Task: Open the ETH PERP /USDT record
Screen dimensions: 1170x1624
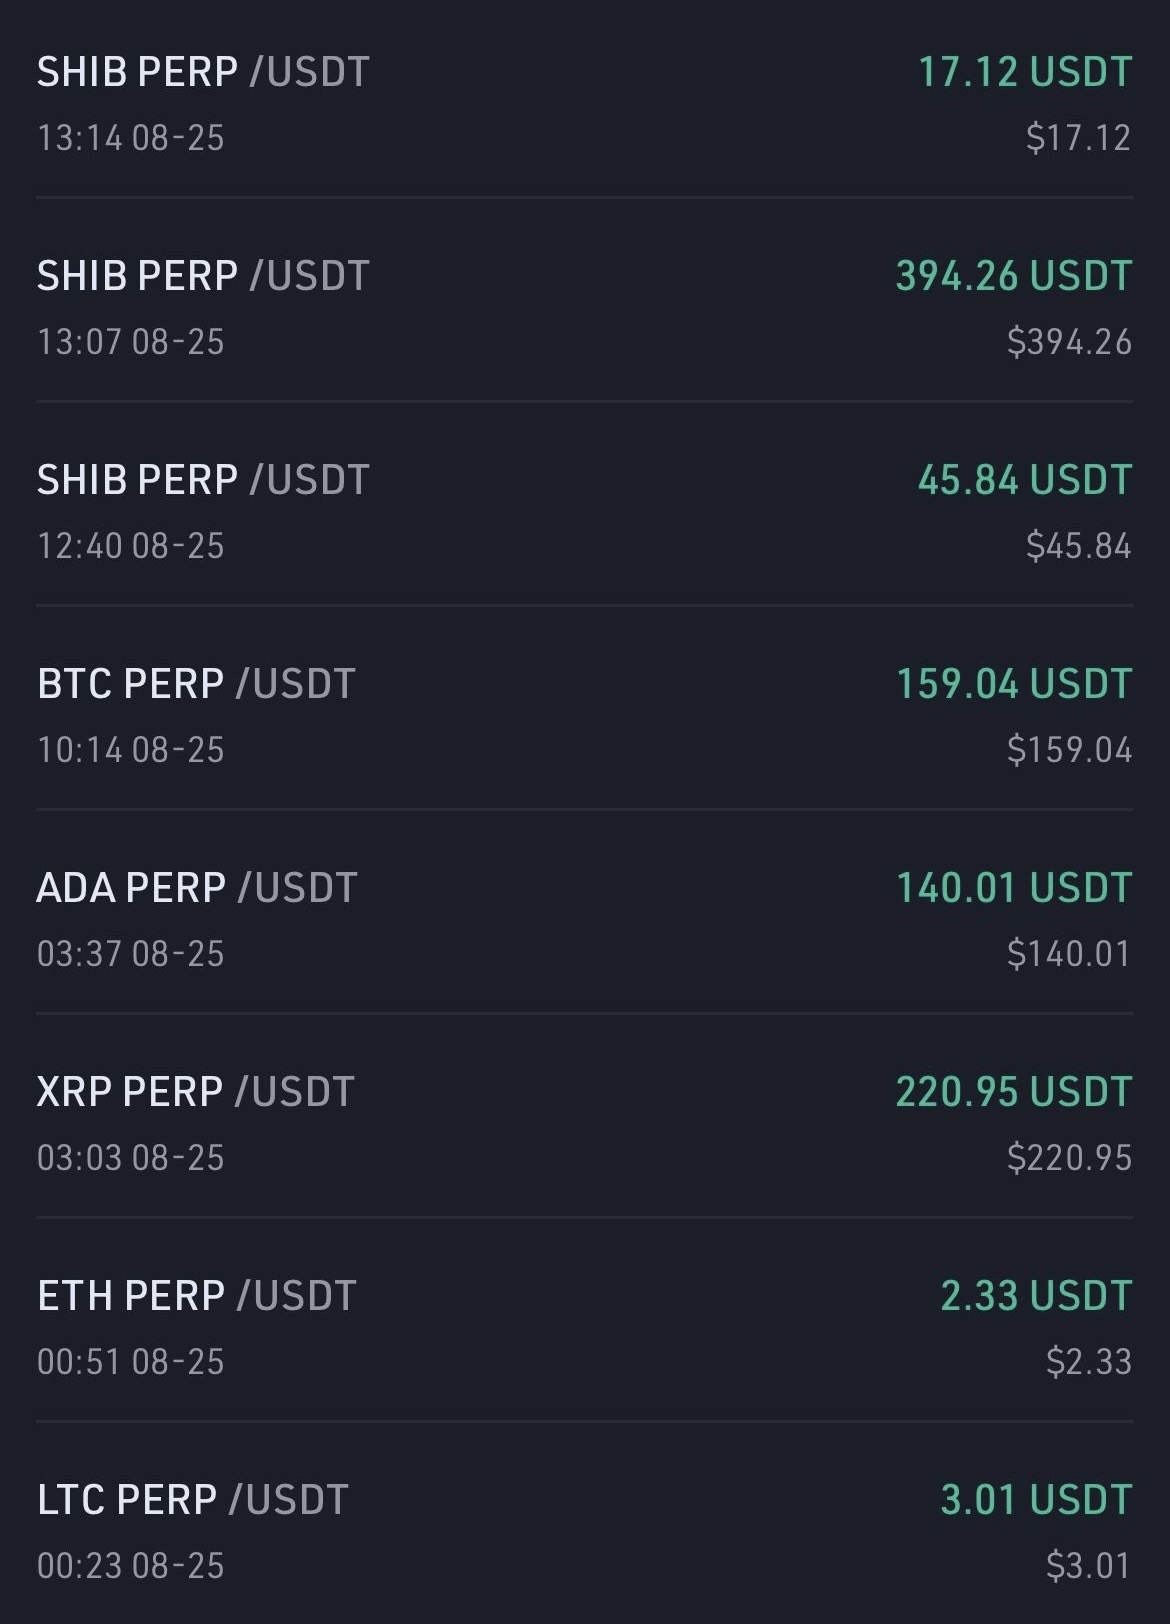Action: (197, 1297)
